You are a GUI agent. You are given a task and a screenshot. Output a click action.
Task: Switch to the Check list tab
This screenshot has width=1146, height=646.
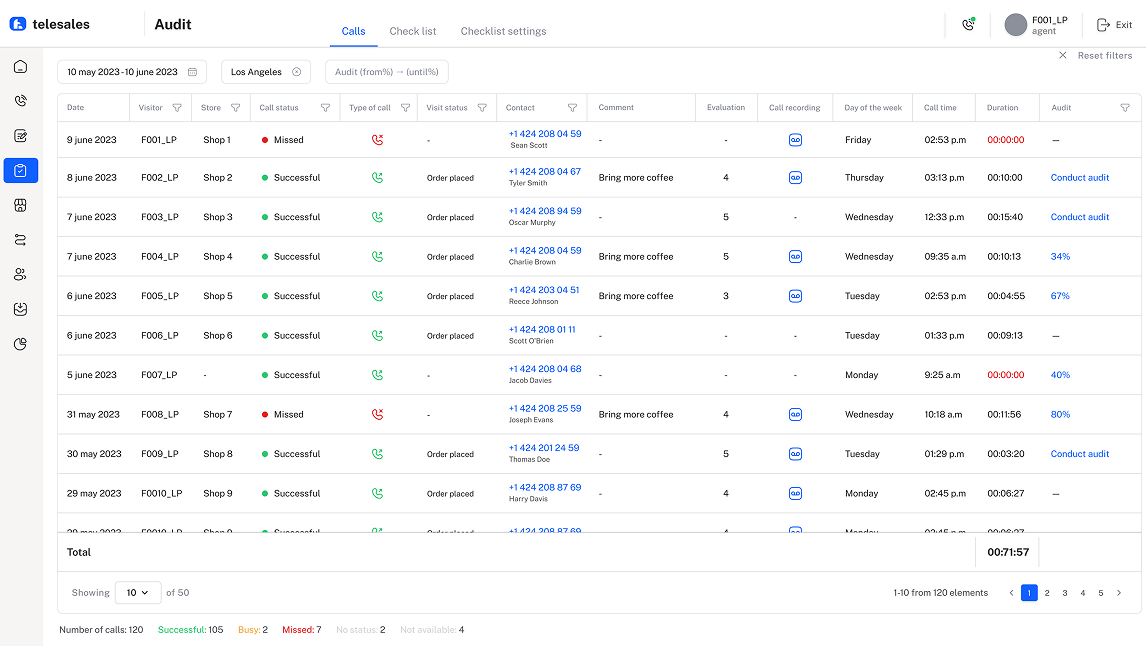pos(413,31)
